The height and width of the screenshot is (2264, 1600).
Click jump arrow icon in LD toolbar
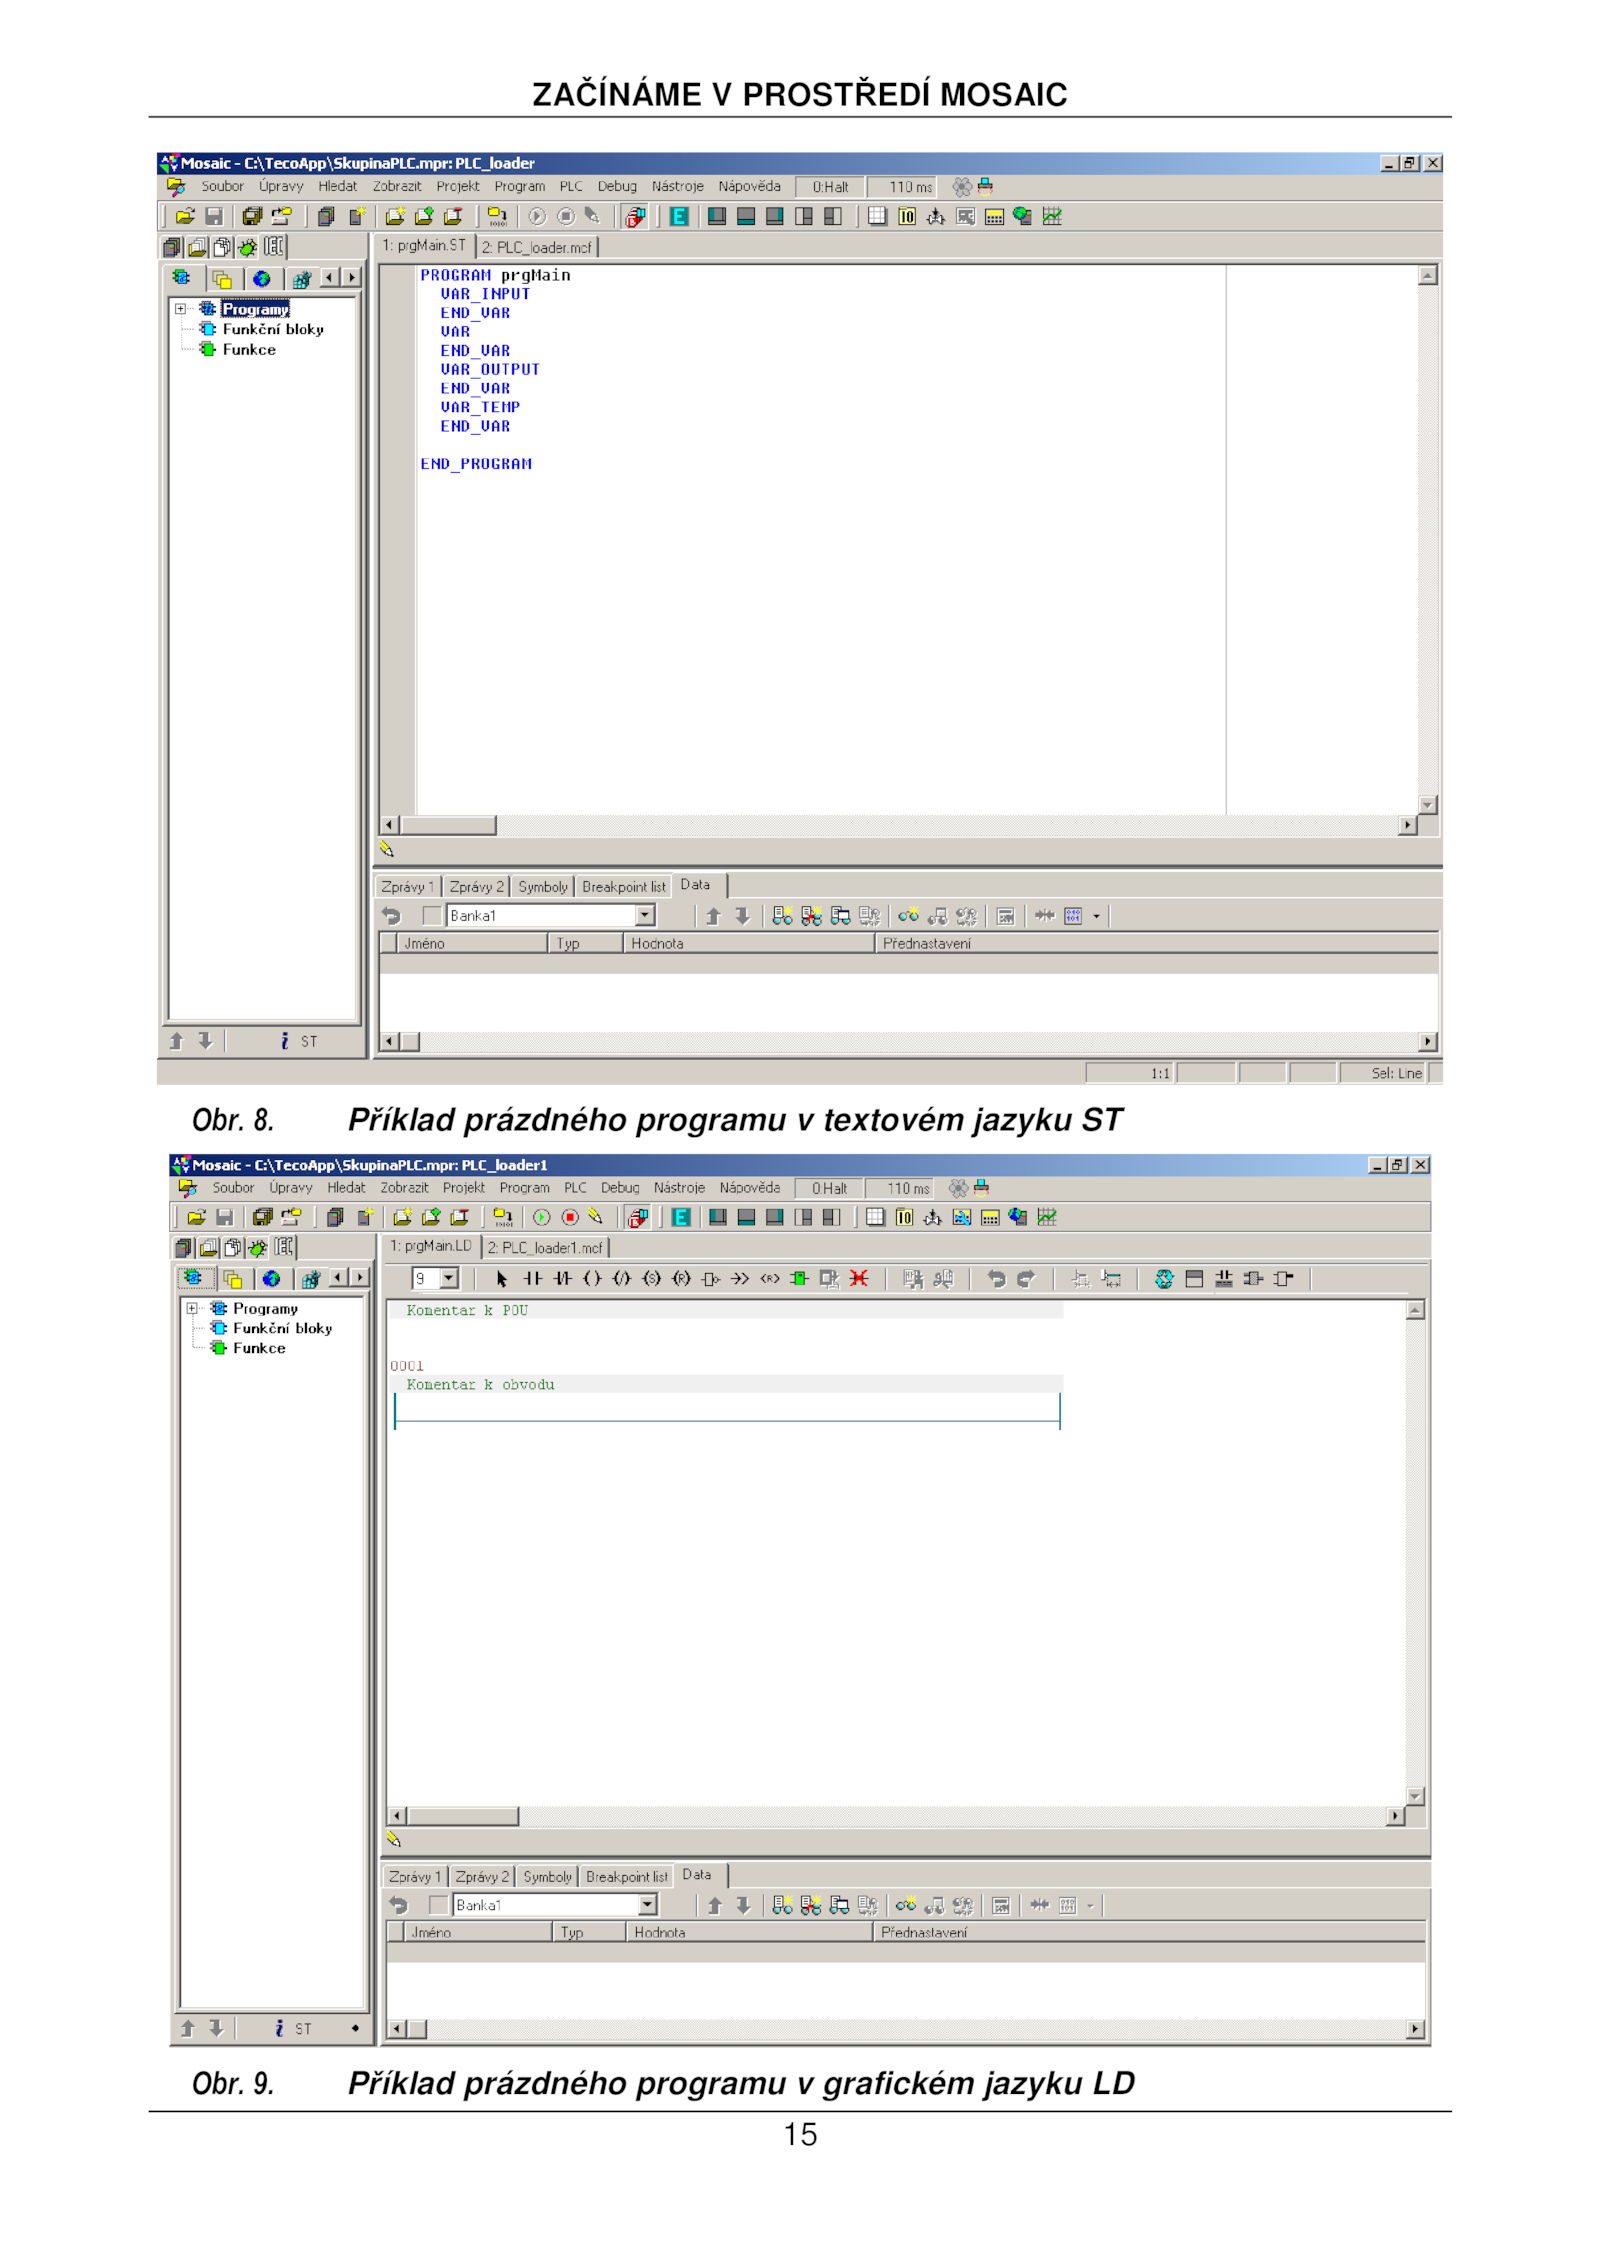(x=740, y=1279)
